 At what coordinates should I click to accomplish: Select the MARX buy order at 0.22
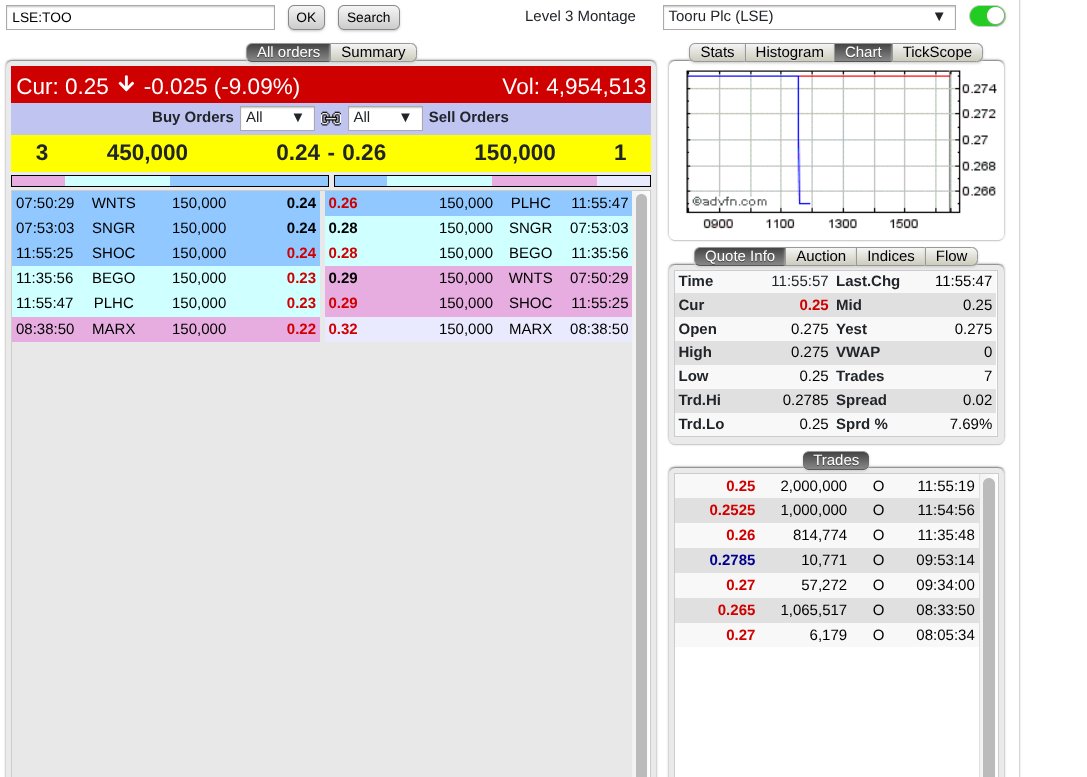coord(166,329)
